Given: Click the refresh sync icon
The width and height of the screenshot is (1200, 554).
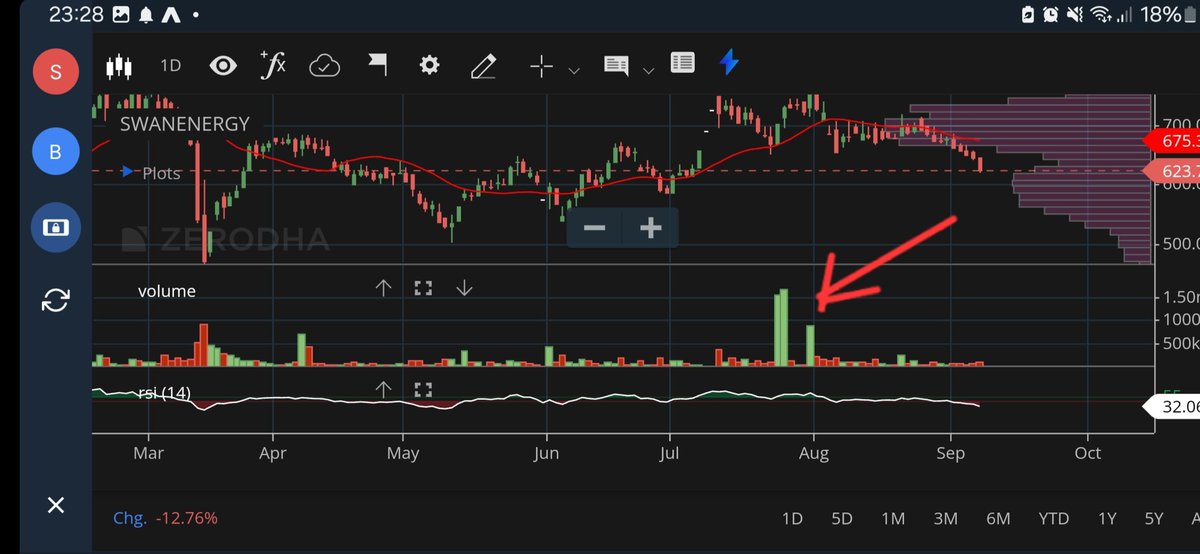Looking at the screenshot, I should (55, 299).
